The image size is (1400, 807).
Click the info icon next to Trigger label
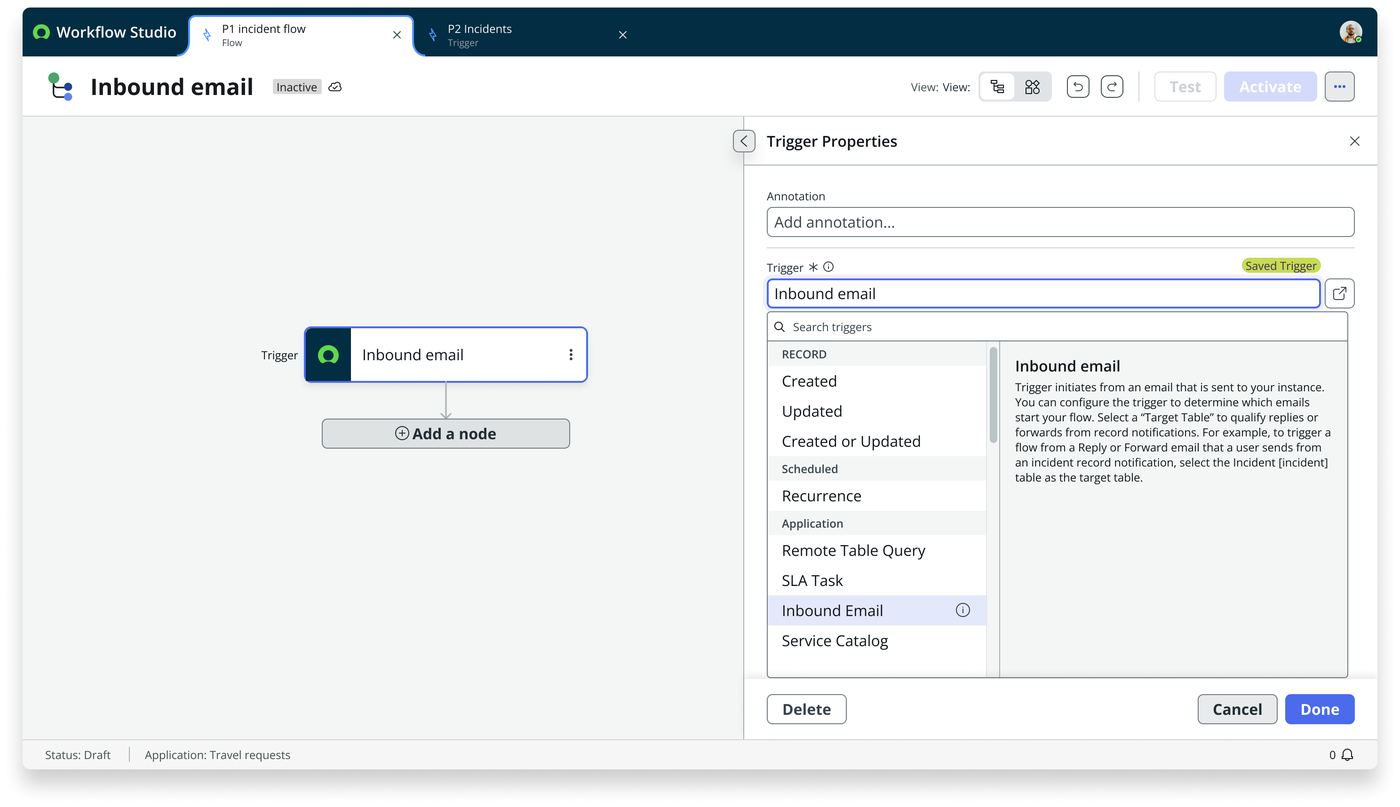click(x=828, y=267)
